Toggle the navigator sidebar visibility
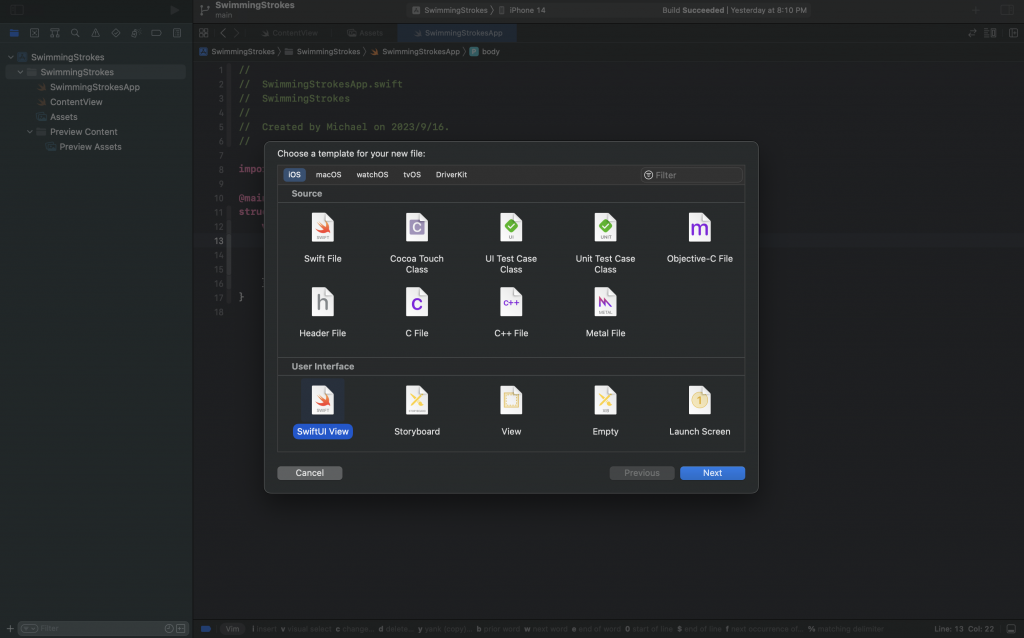This screenshot has height=638, width=1024. point(17,10)
